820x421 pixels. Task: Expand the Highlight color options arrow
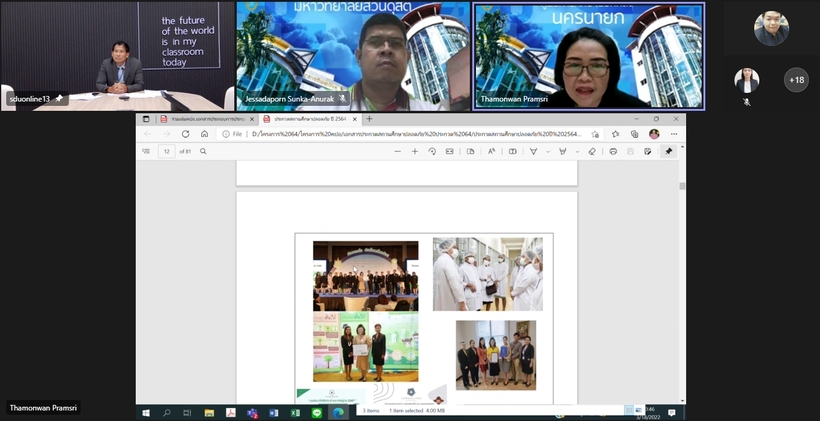[577, 151]
